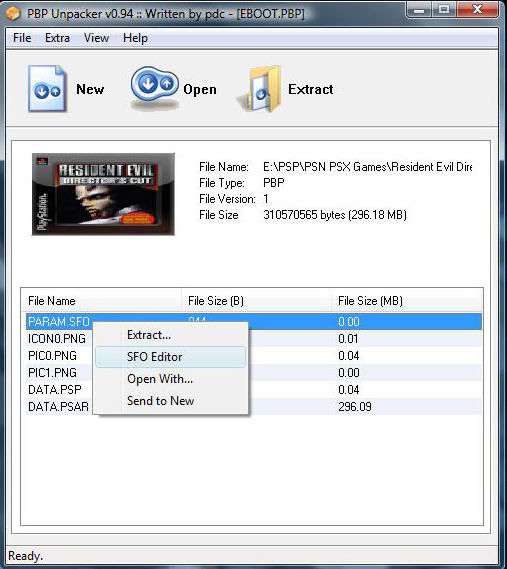Click the PBP Unpacker title bar icon
The height and width of the screenshot is (569, 507).
(13, 13)
